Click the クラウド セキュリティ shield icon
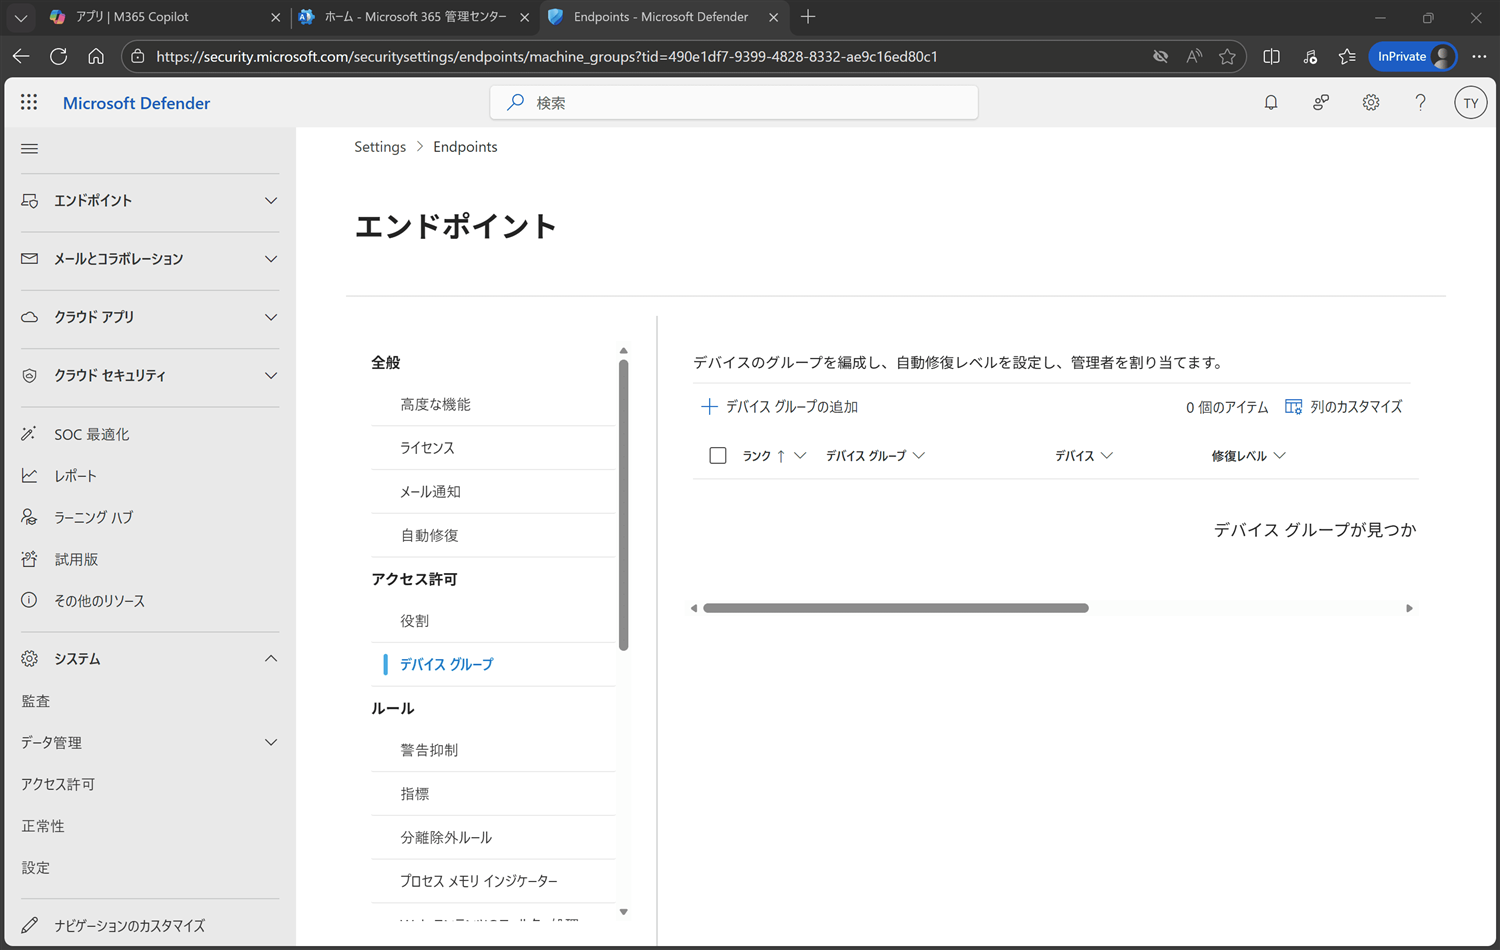 click(x=30, y=376)
